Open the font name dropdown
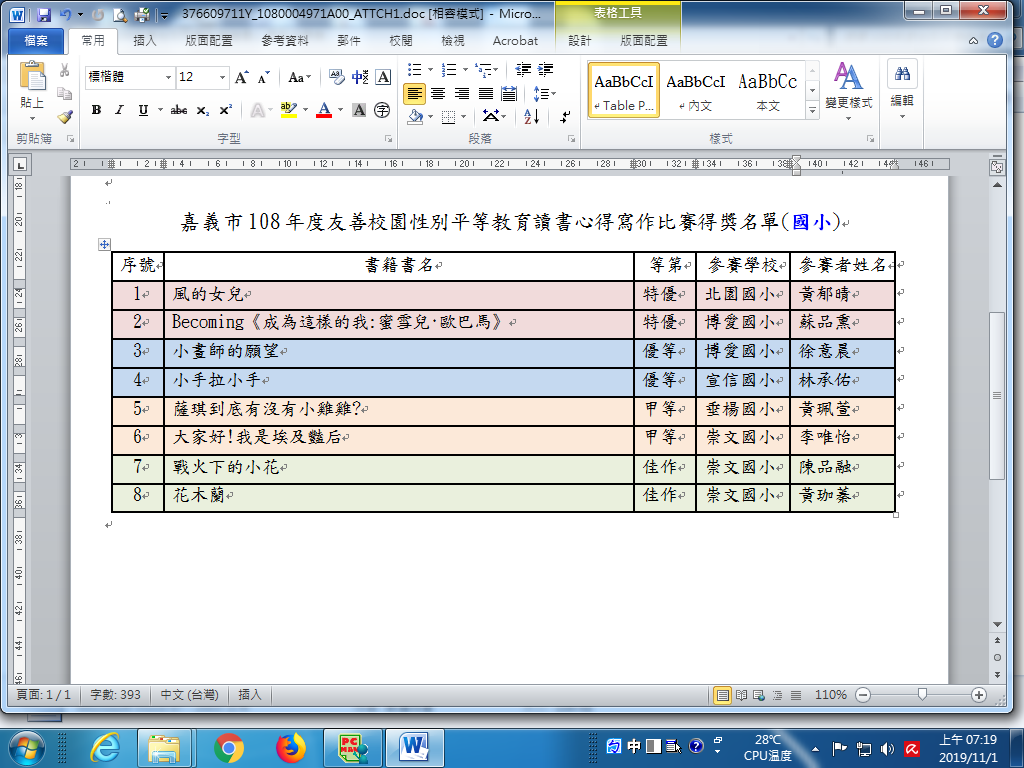Viewport: 1024px width, 768px height. tap(168, 77)
